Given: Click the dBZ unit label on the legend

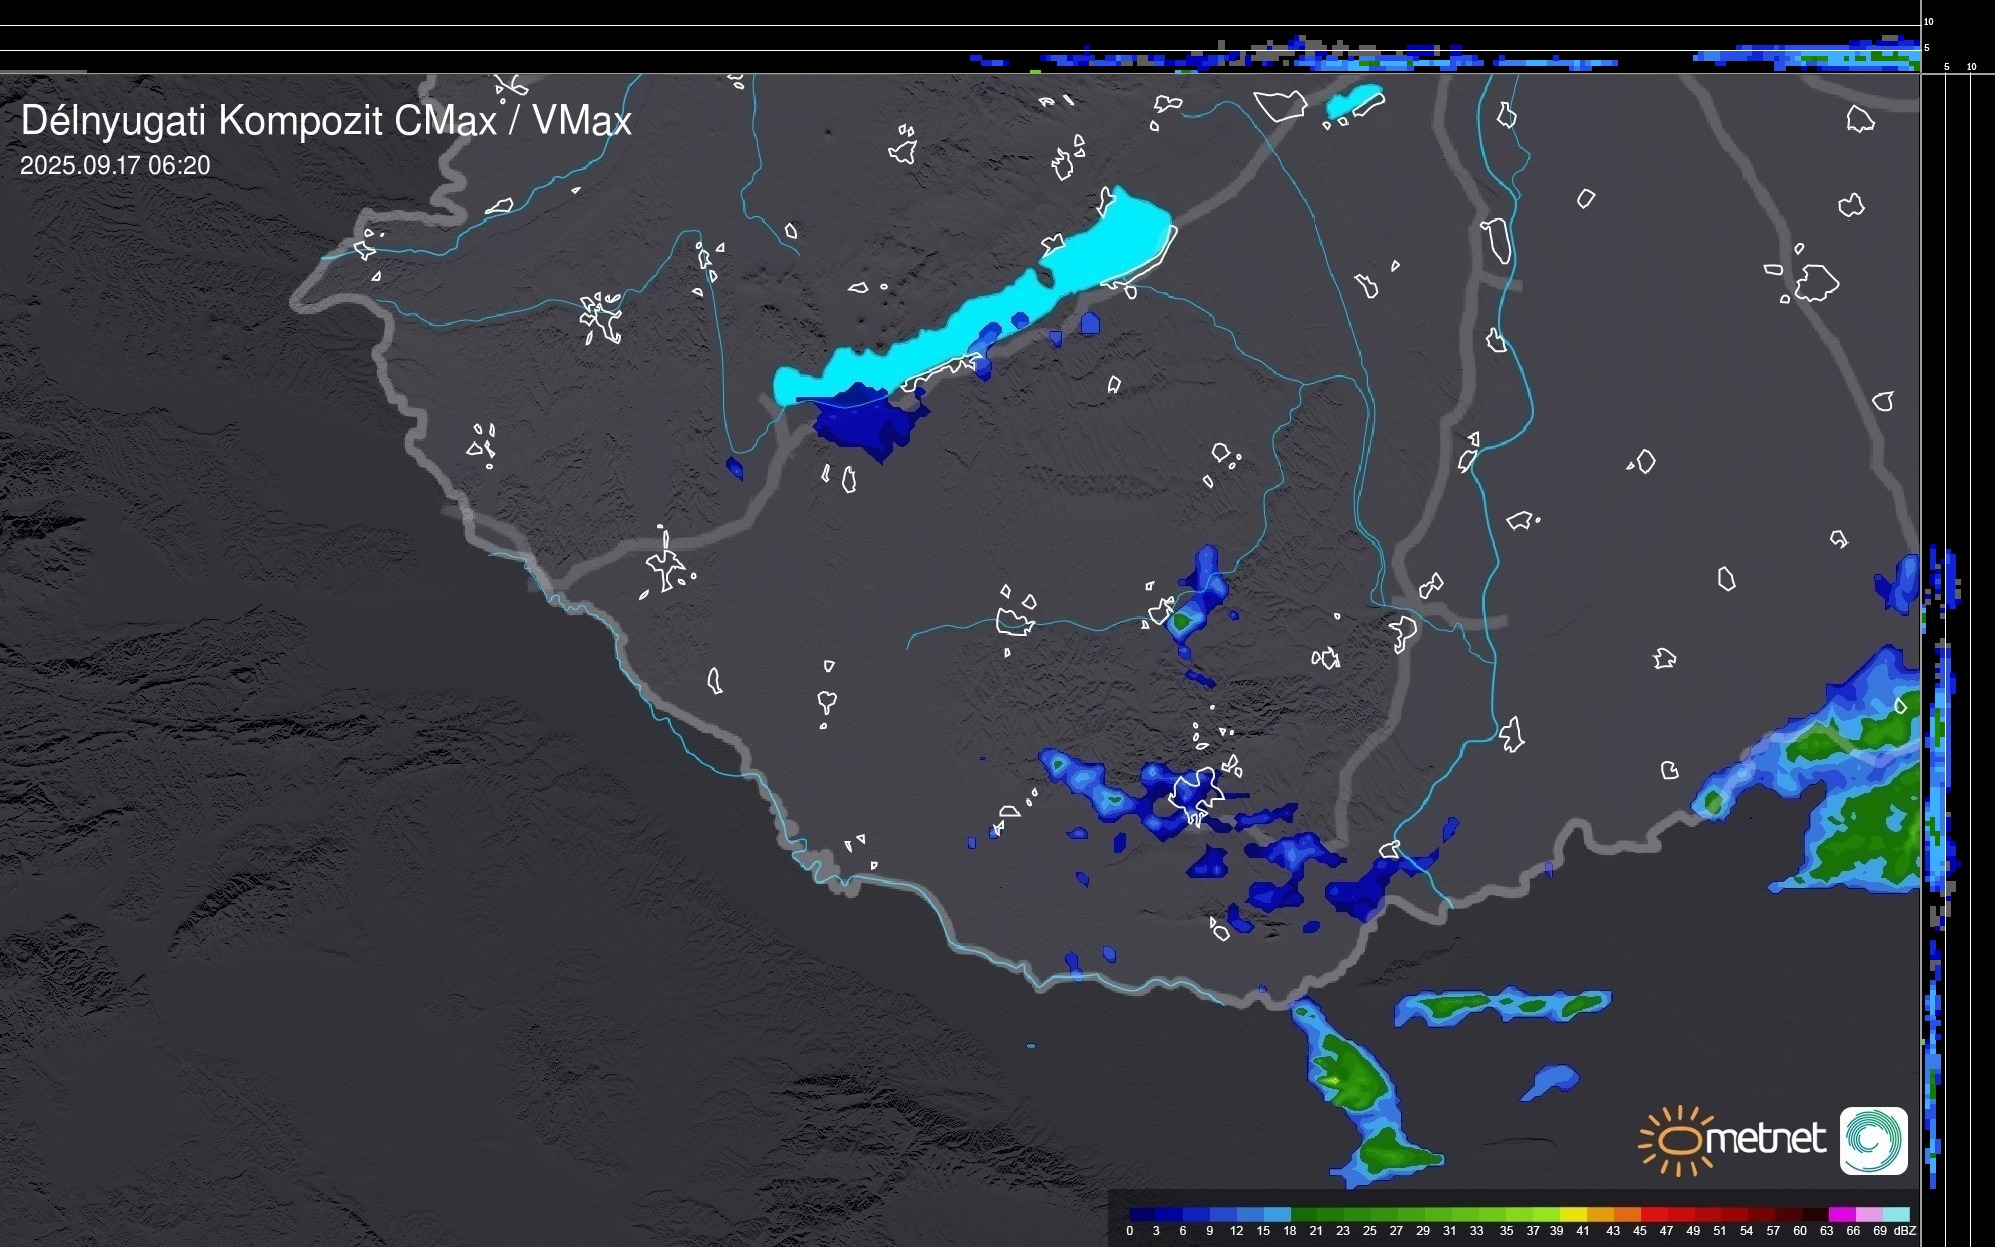Looking at the screenshot, I should coord(1905,1231).
